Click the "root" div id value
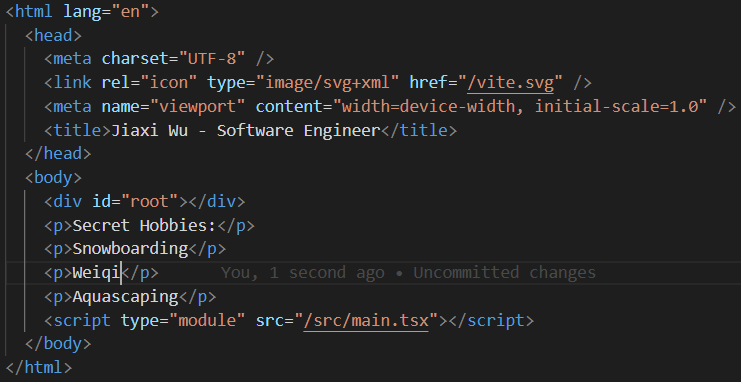Image resolution: width=741 pixels, height=382 pixels. [x=149, y=202]
